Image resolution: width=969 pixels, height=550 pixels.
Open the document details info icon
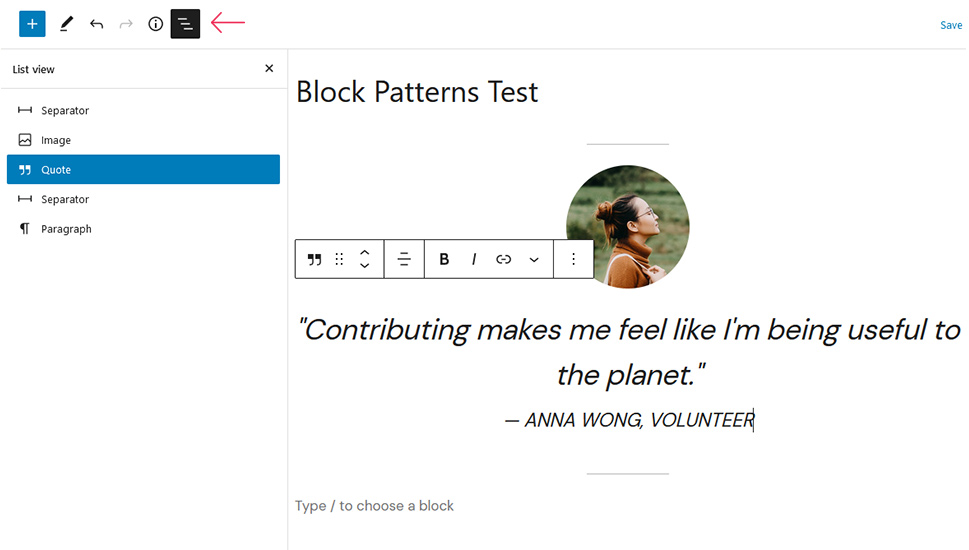156,24
